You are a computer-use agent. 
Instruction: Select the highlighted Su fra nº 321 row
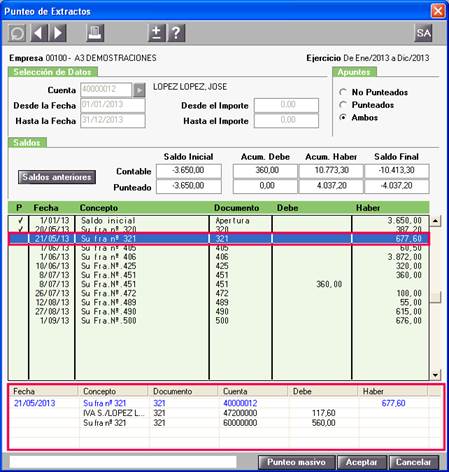pyautogui.click(x=219, y=239)
